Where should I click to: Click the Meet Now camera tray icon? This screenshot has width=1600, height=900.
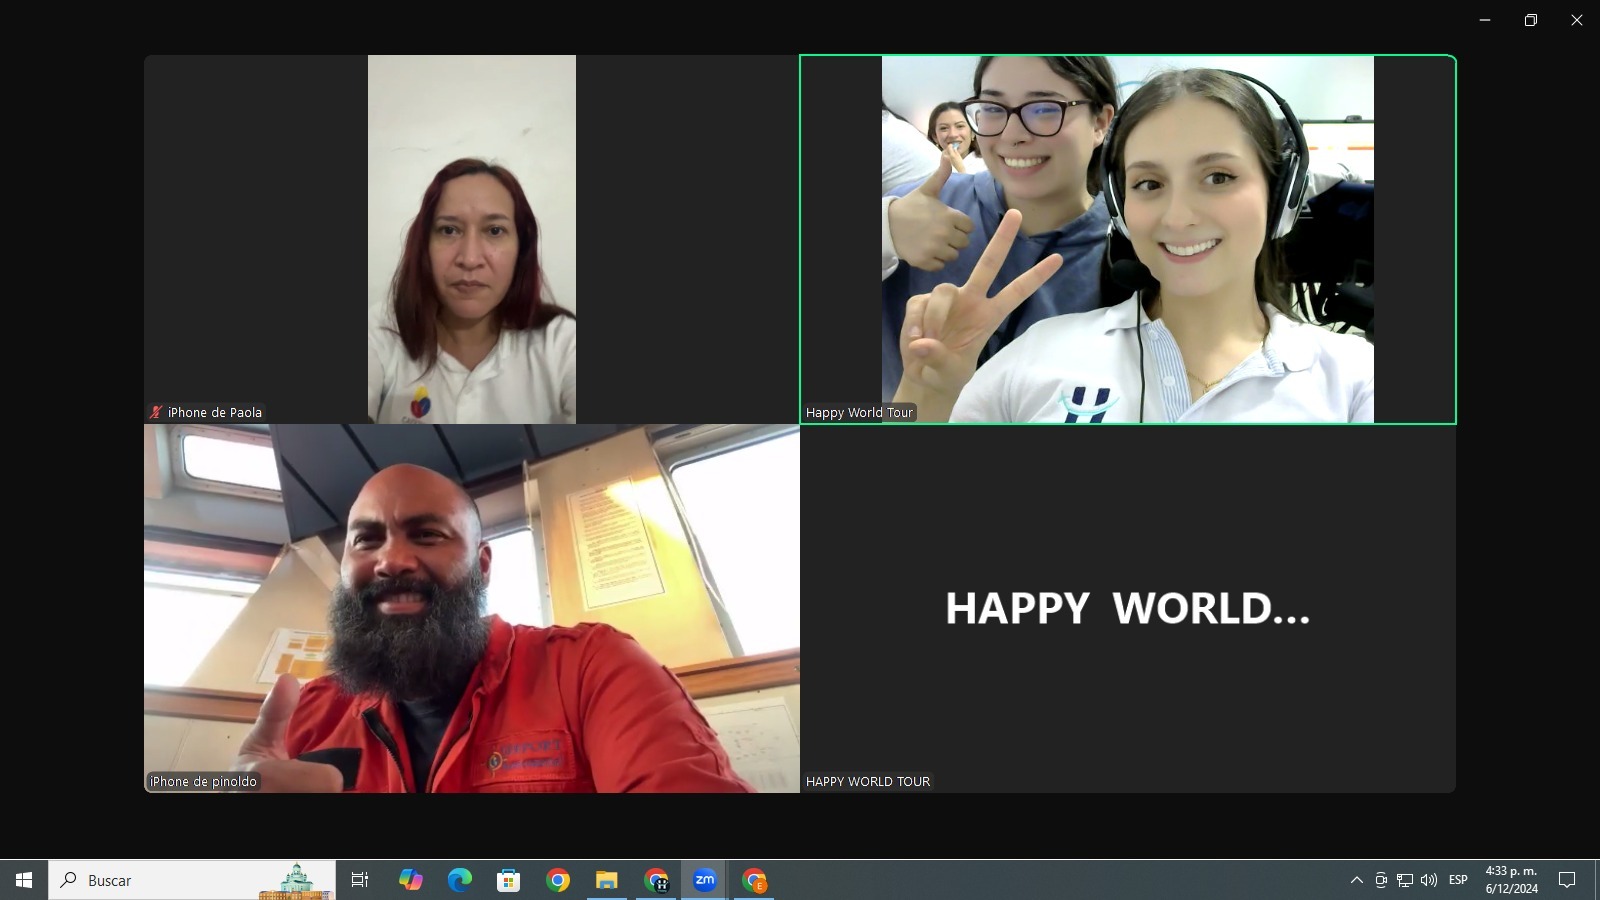(1381, 880)
